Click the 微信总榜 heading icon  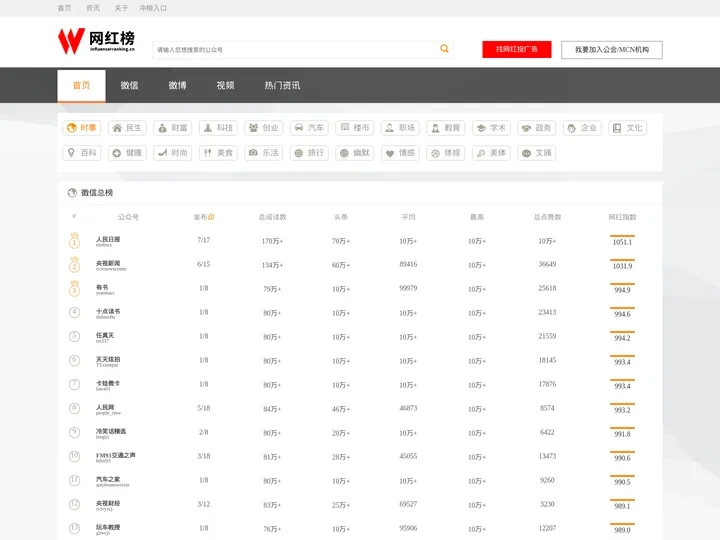(72, 193)
